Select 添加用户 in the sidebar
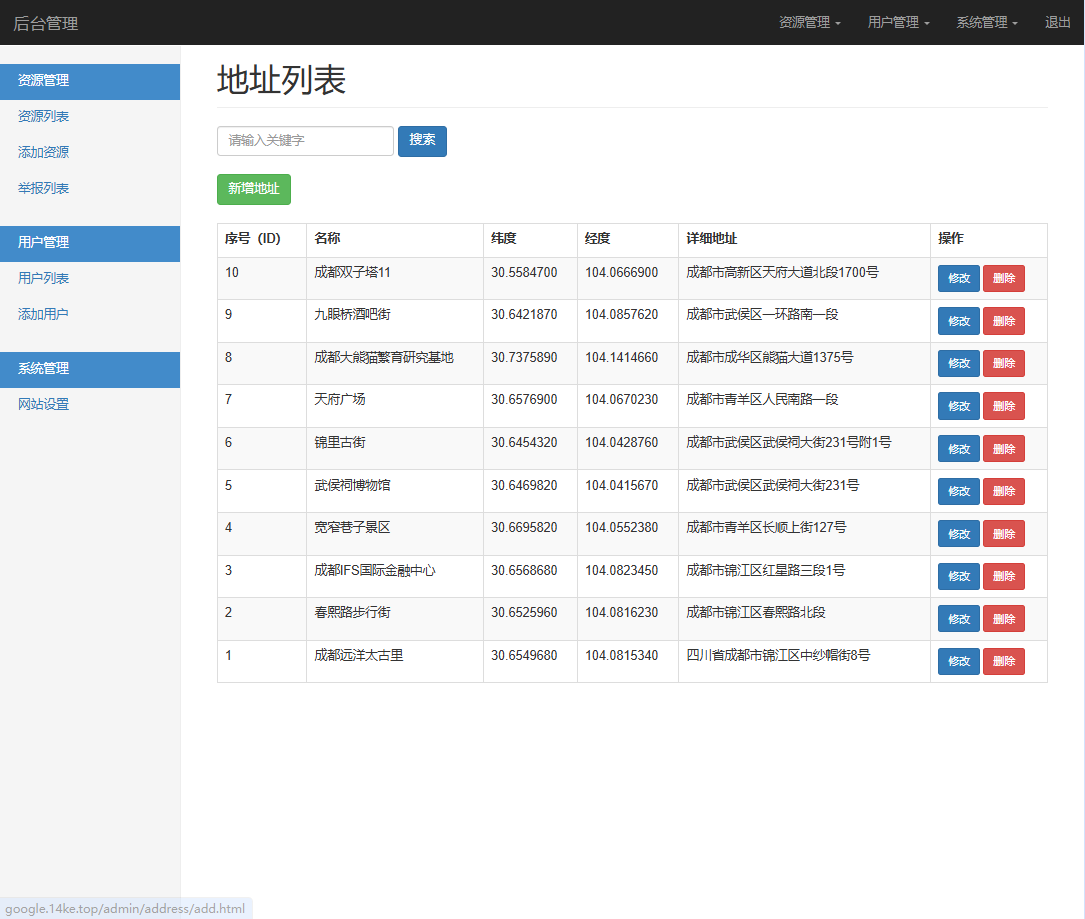Screen dimensions: 1085x919 tap(44, 315)
